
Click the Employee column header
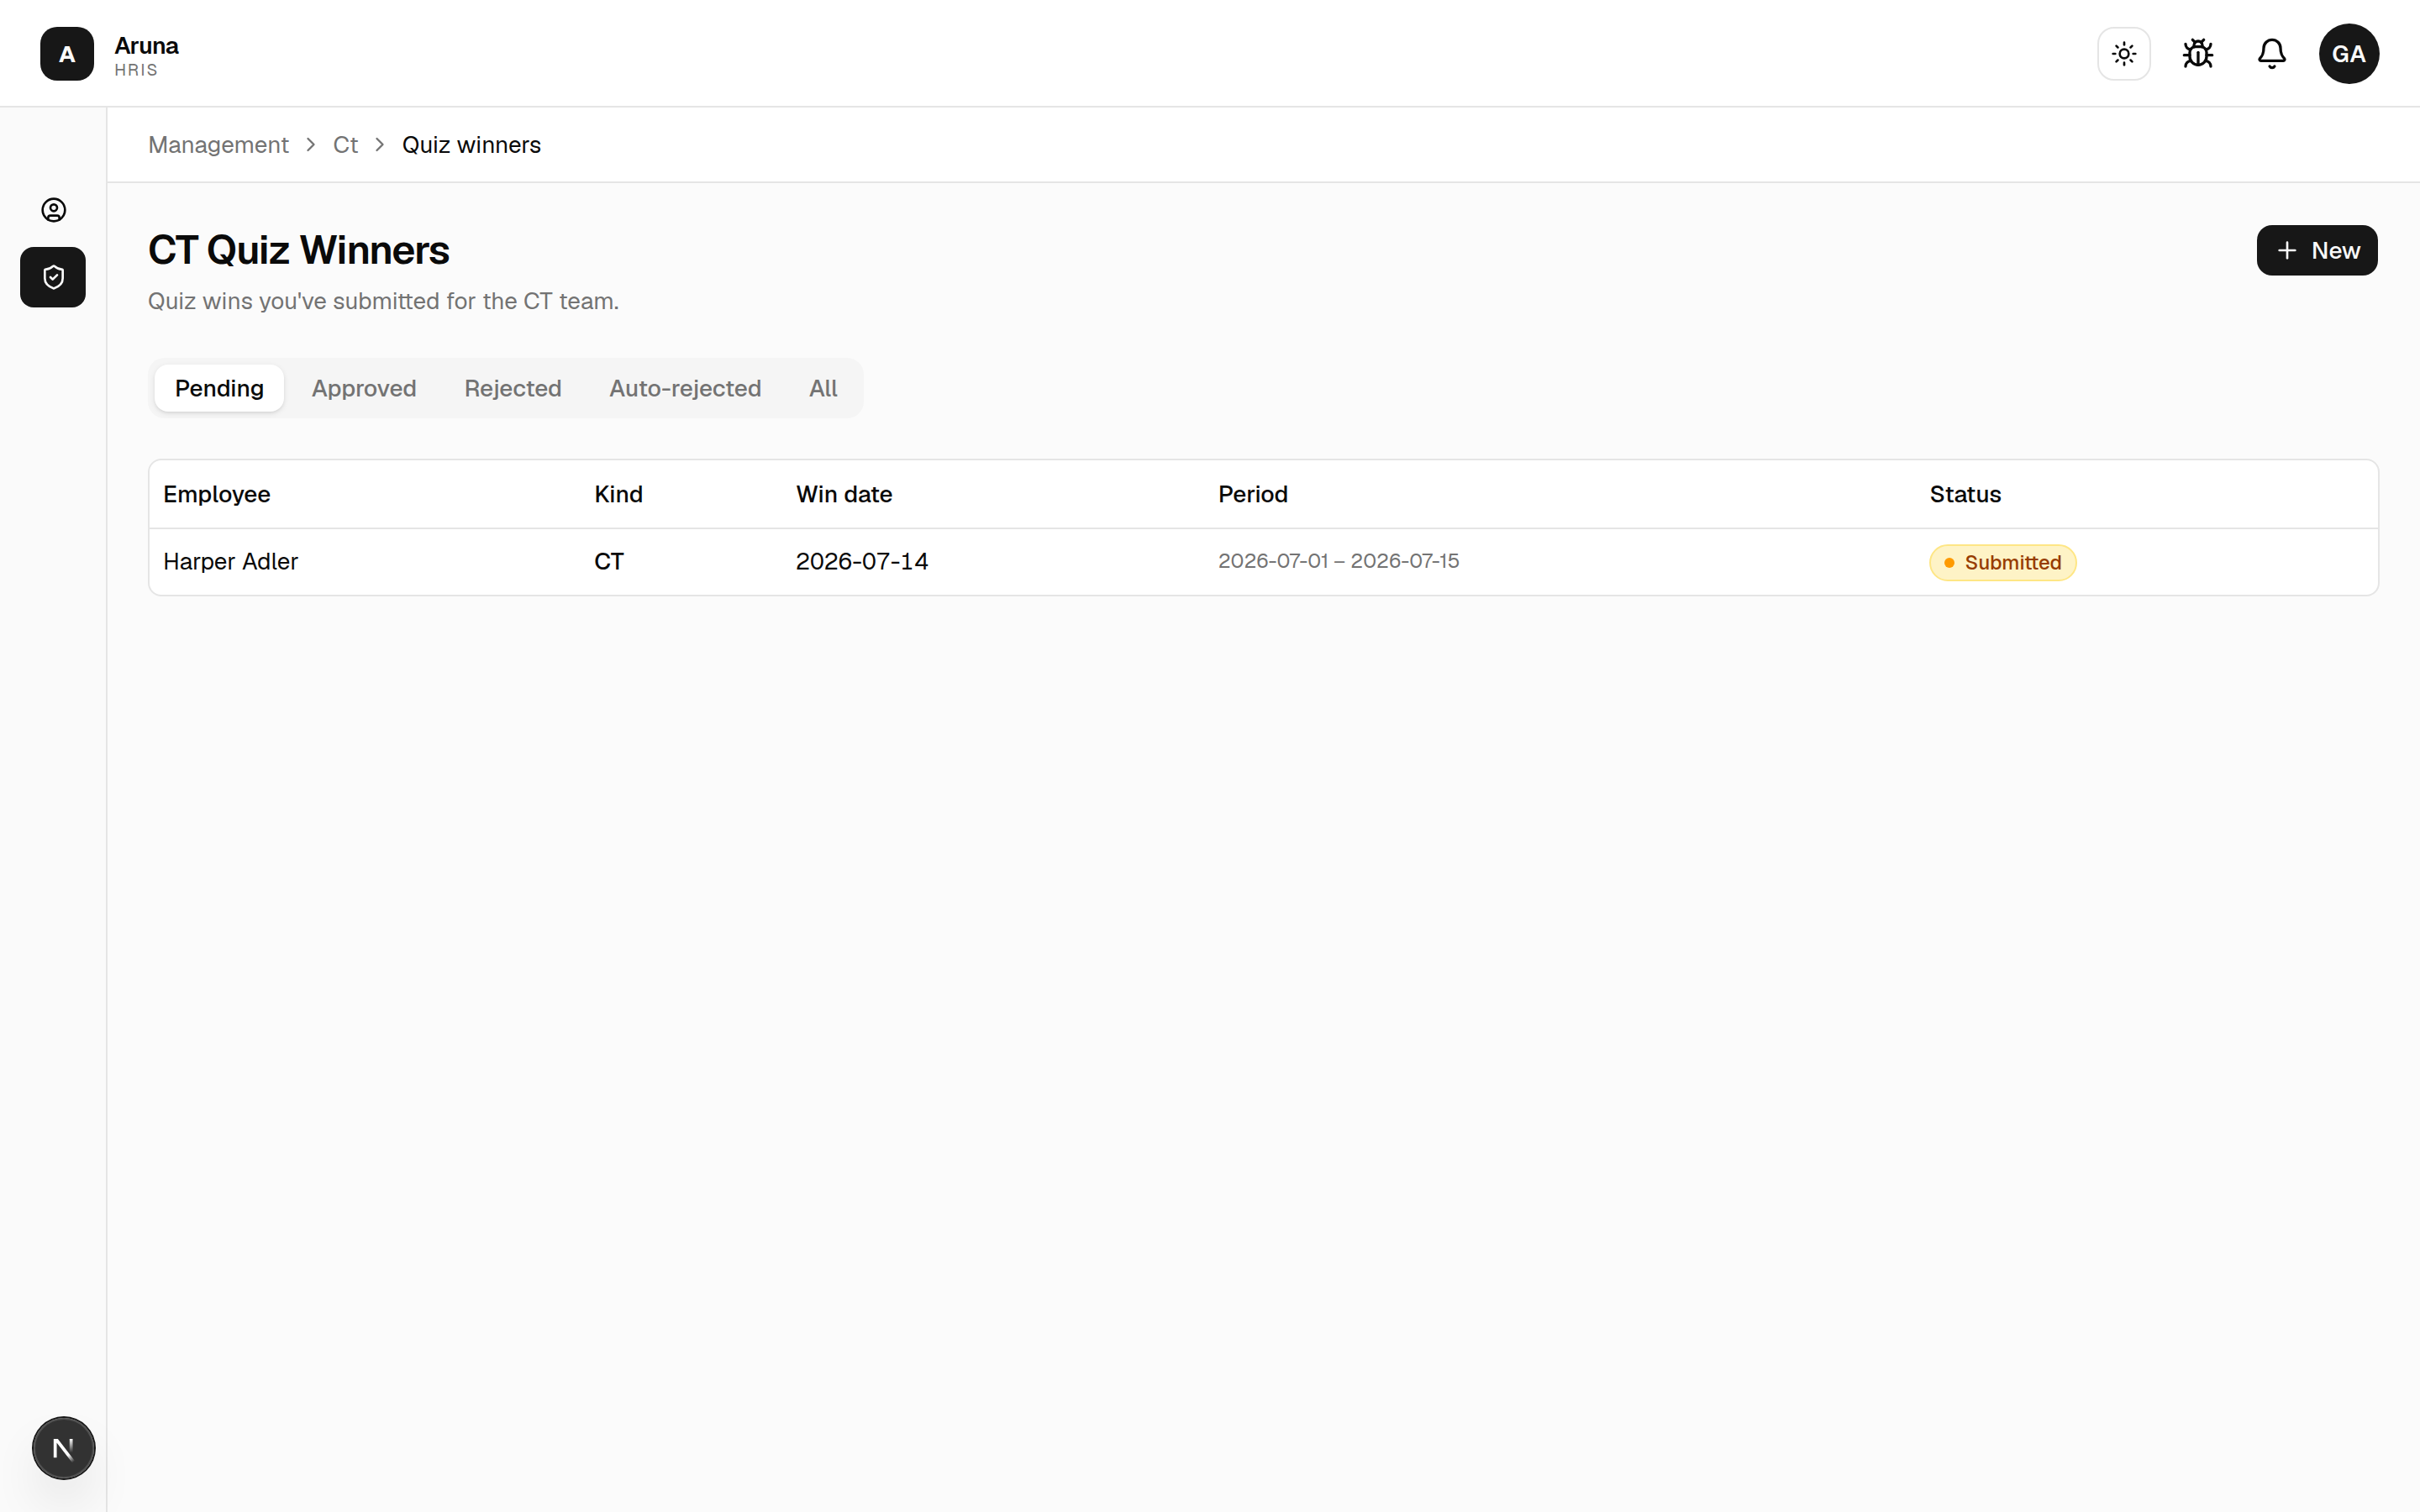click(217, 494)
